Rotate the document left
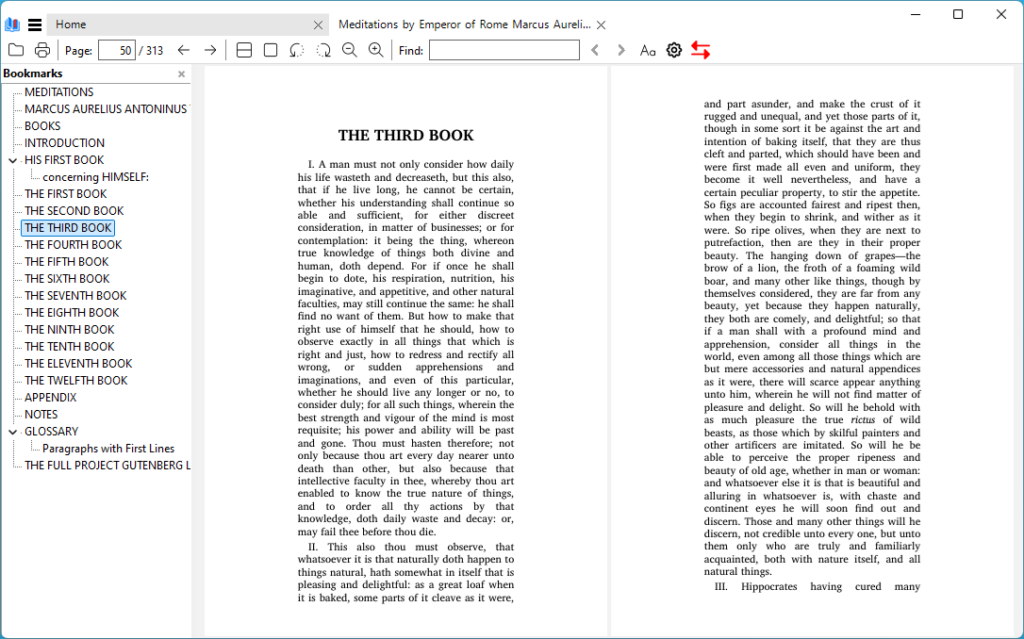The image size is (1024, 639). click(296, 50)
